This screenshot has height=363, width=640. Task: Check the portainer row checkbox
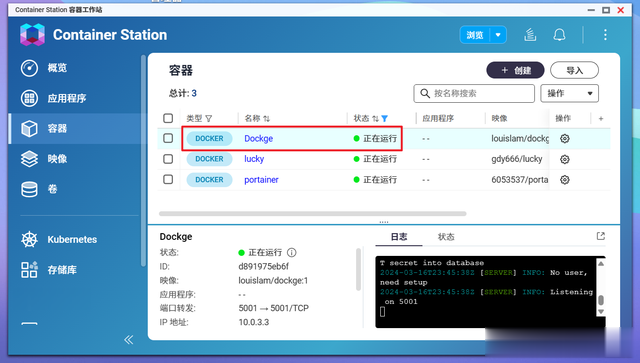[x=168, y=179]
